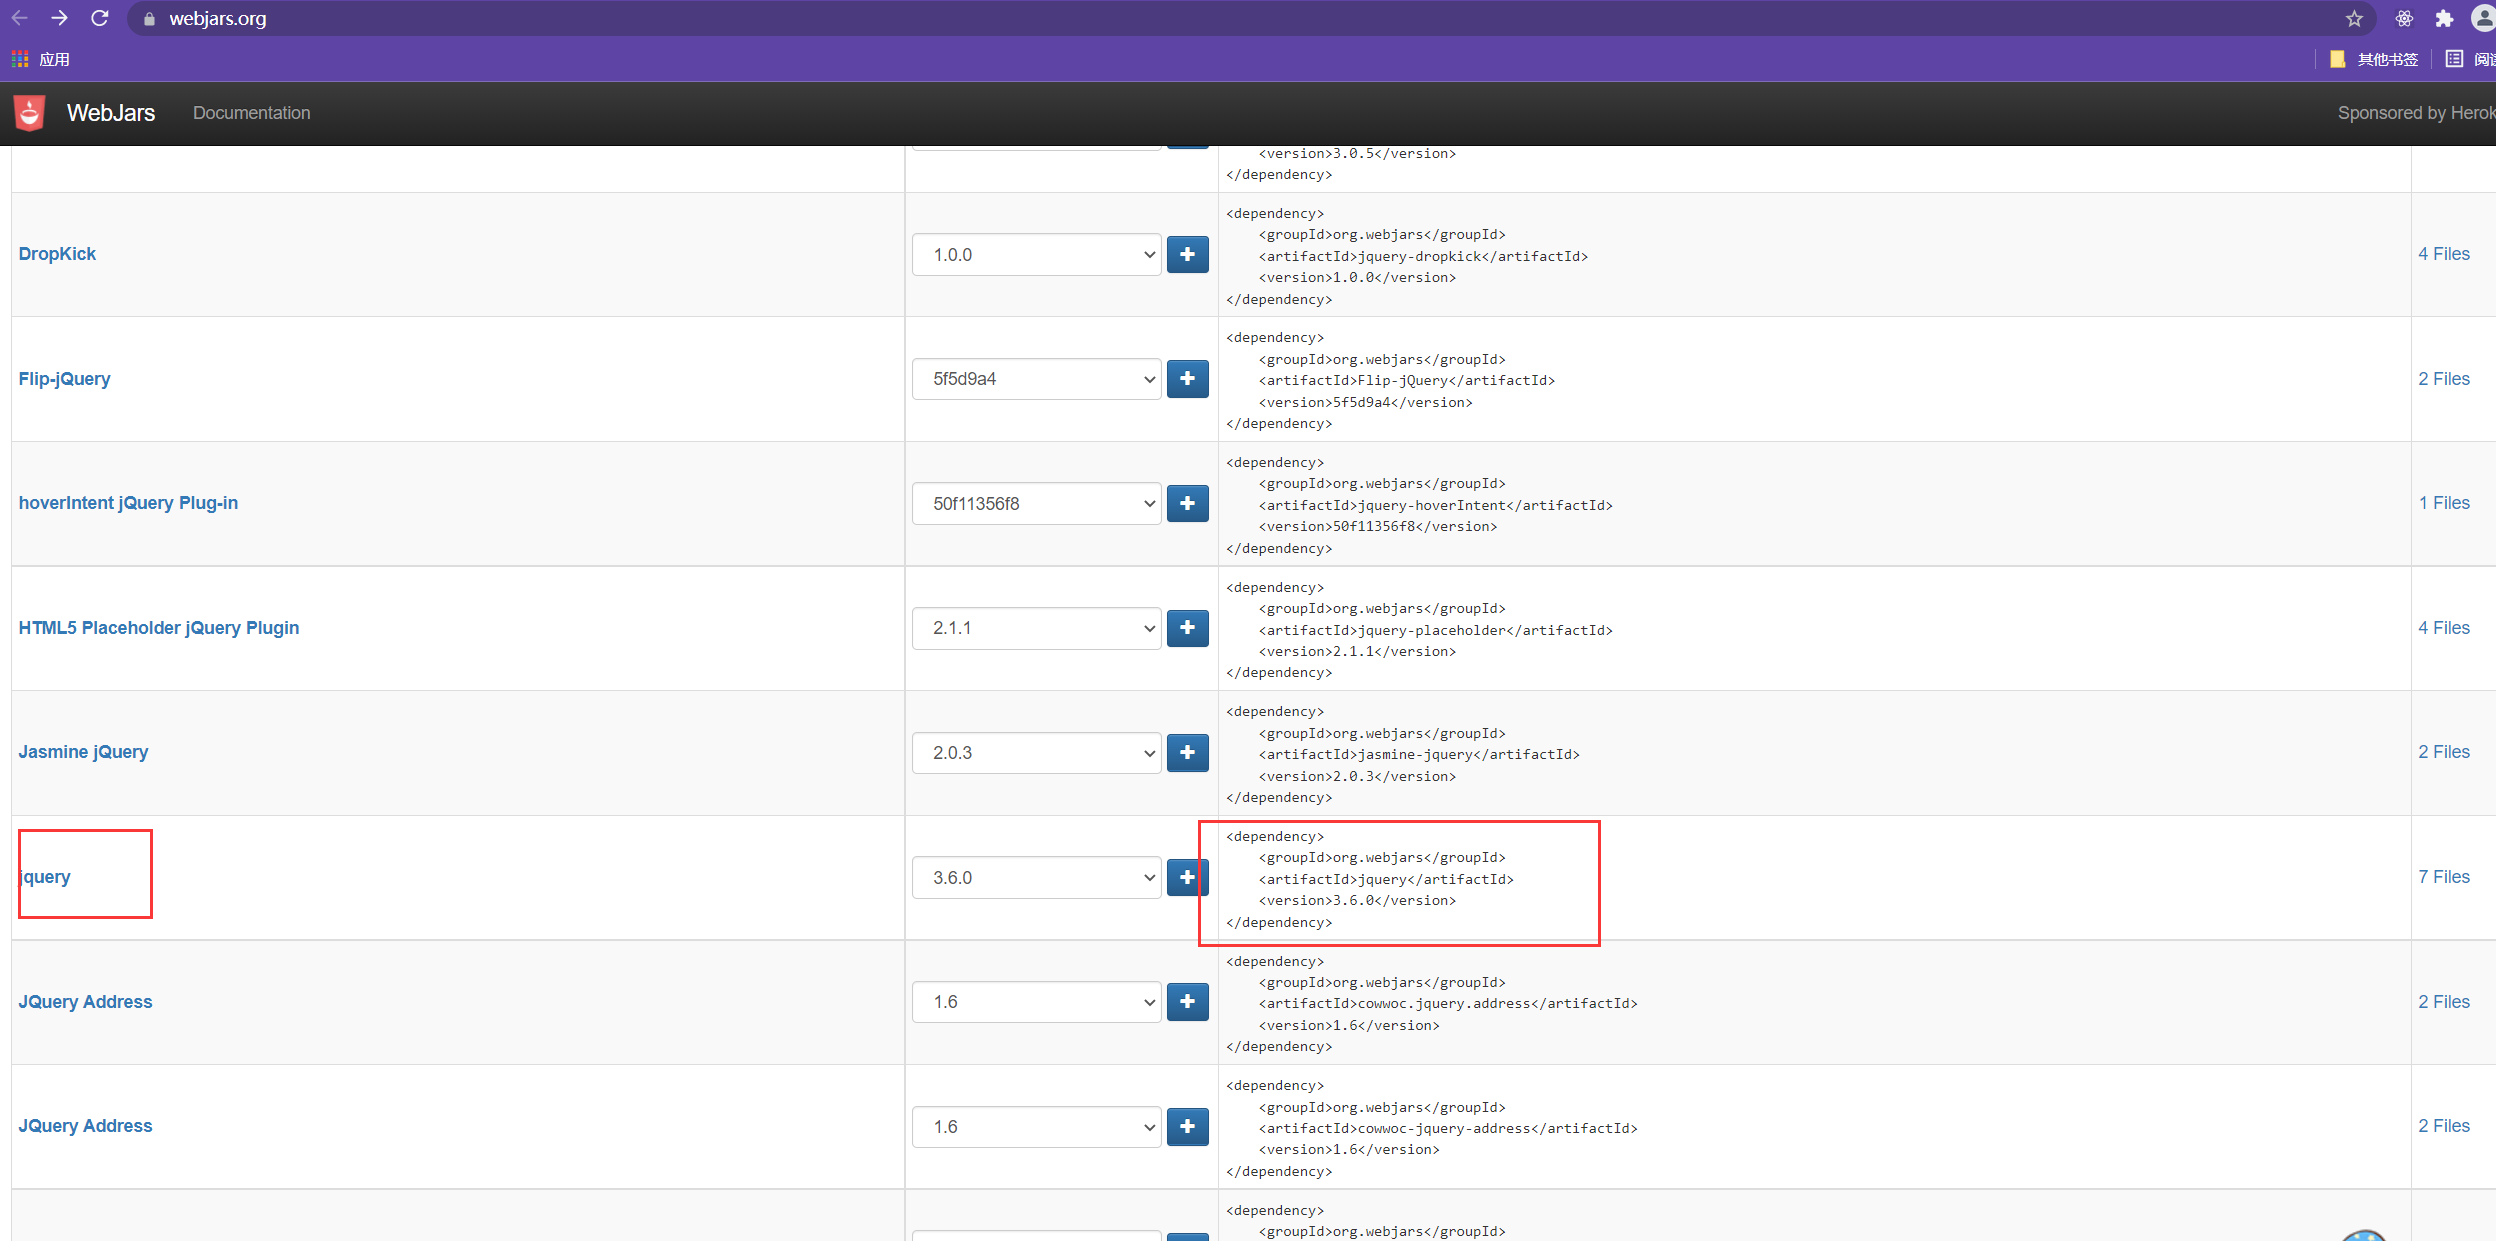Open hoverIntent version dropdown showing 50f11356f8

[x=1036, y=504]
